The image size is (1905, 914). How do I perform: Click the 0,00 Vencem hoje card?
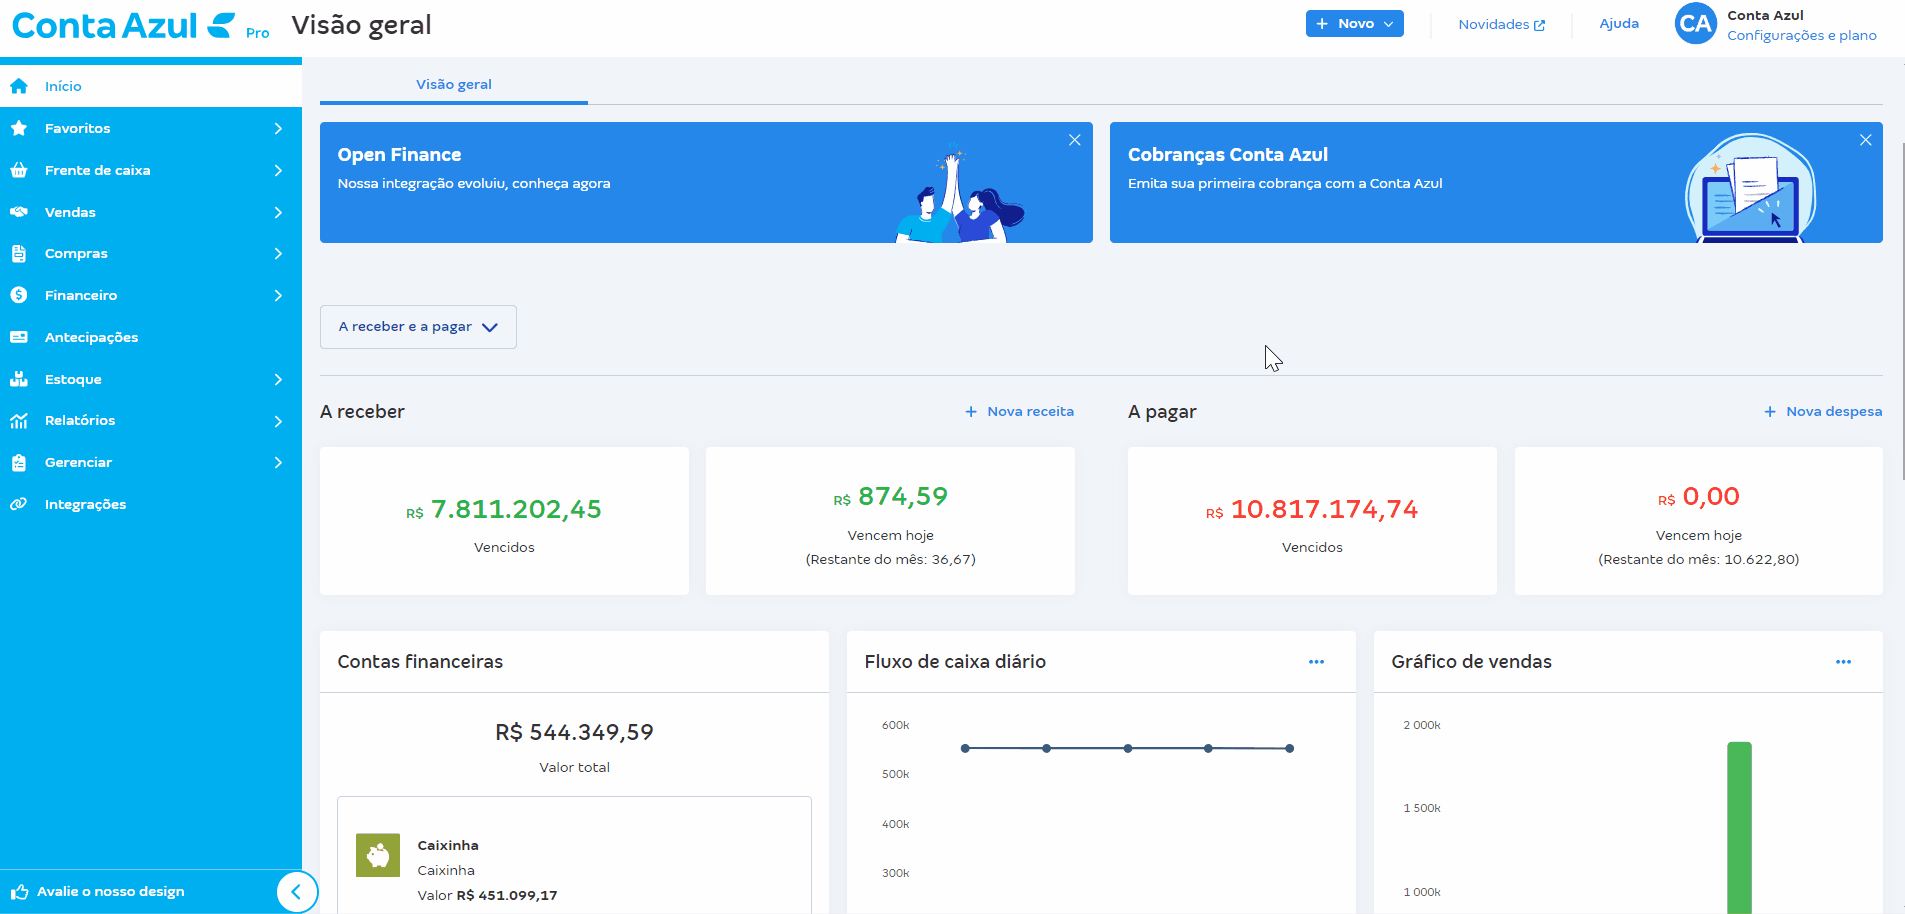[x=1698, y=521]
